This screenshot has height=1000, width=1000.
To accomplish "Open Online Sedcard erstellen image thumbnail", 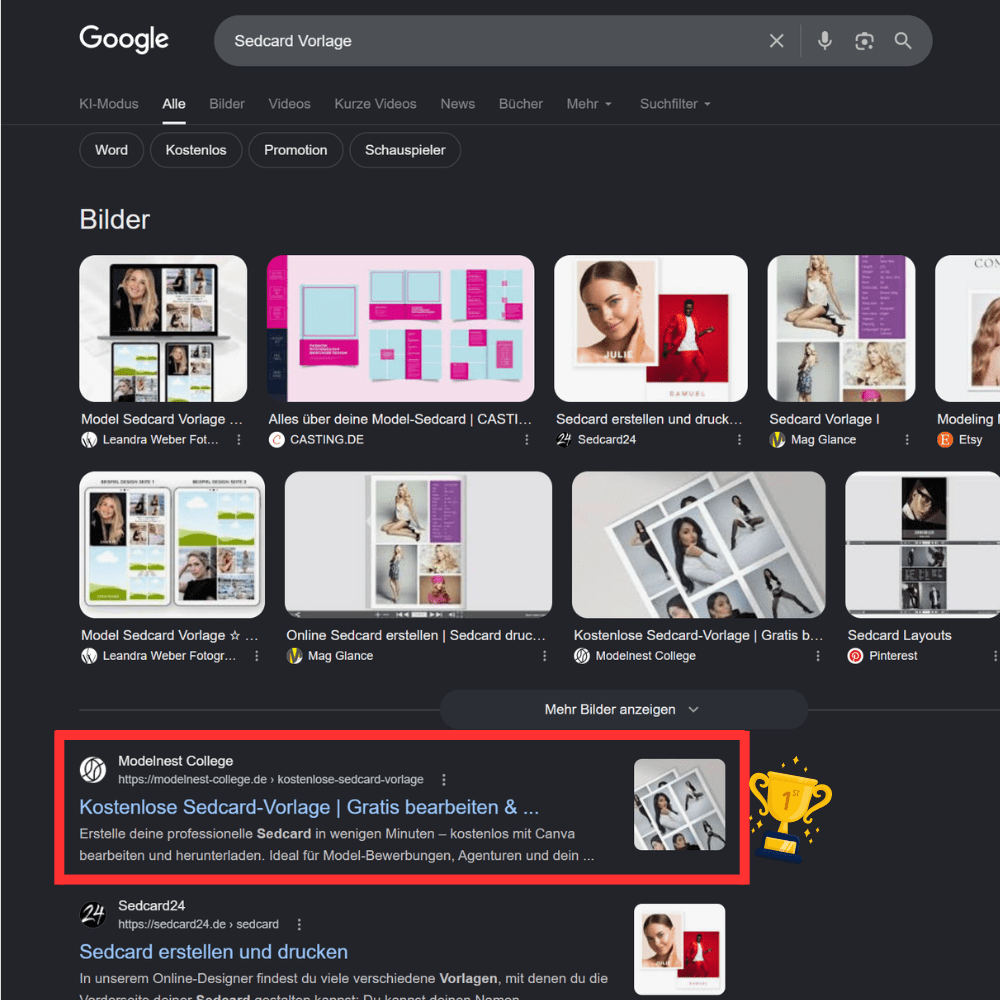I will pos(418,545).
